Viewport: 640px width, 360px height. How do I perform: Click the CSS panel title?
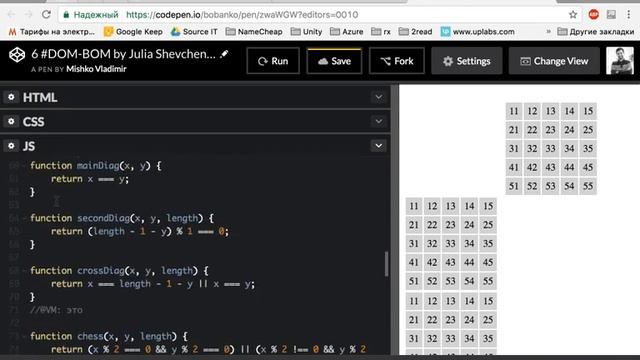pyautogui.click(x=33, y=122)
